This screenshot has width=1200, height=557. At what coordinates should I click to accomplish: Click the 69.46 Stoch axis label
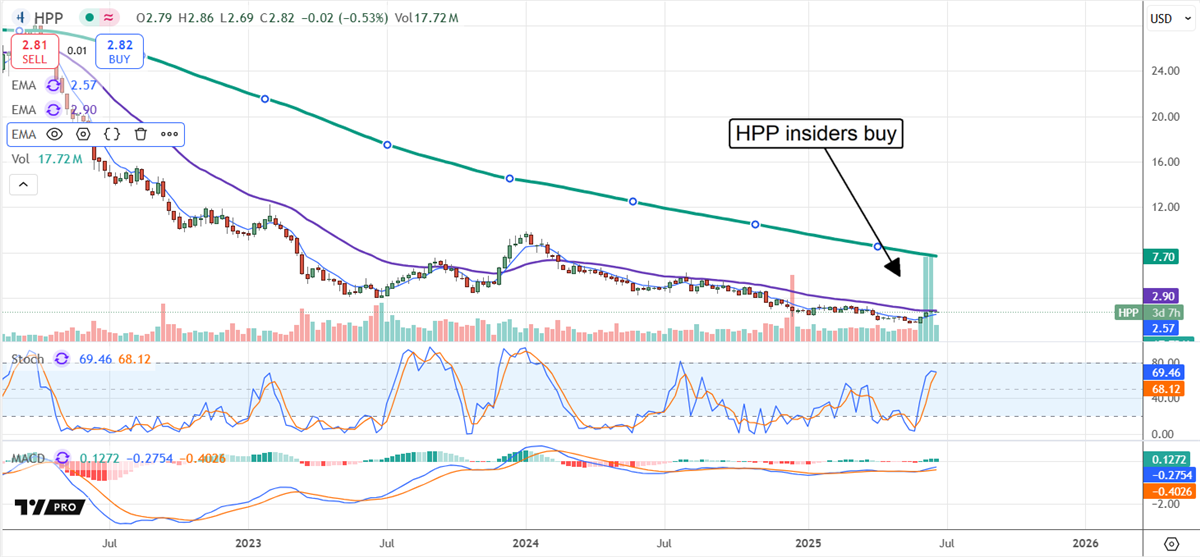pyautogui.click(x=1162, y=372)
